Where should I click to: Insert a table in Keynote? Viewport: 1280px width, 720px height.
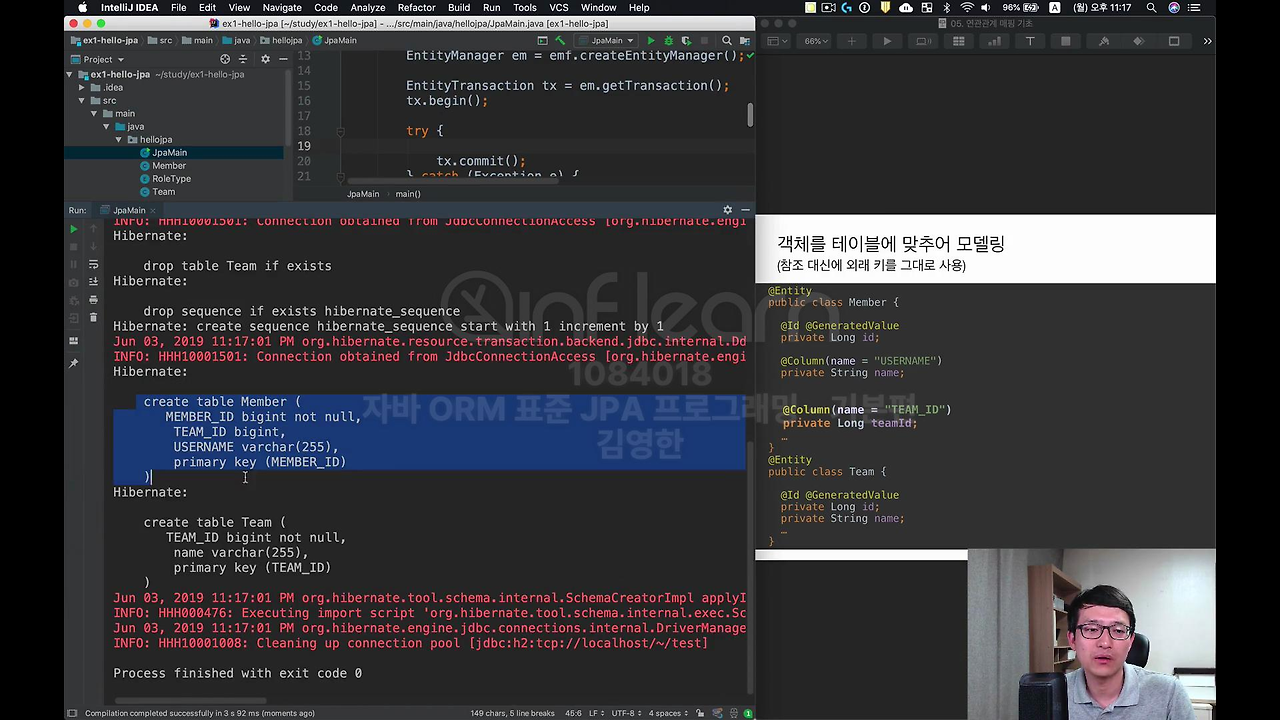click(958, 41)
